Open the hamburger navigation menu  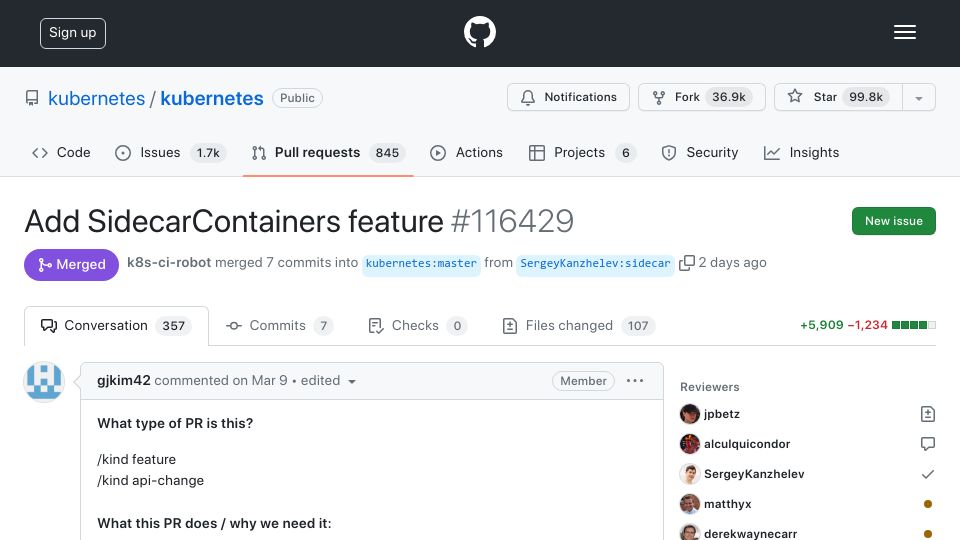click(x=904, y=32)
